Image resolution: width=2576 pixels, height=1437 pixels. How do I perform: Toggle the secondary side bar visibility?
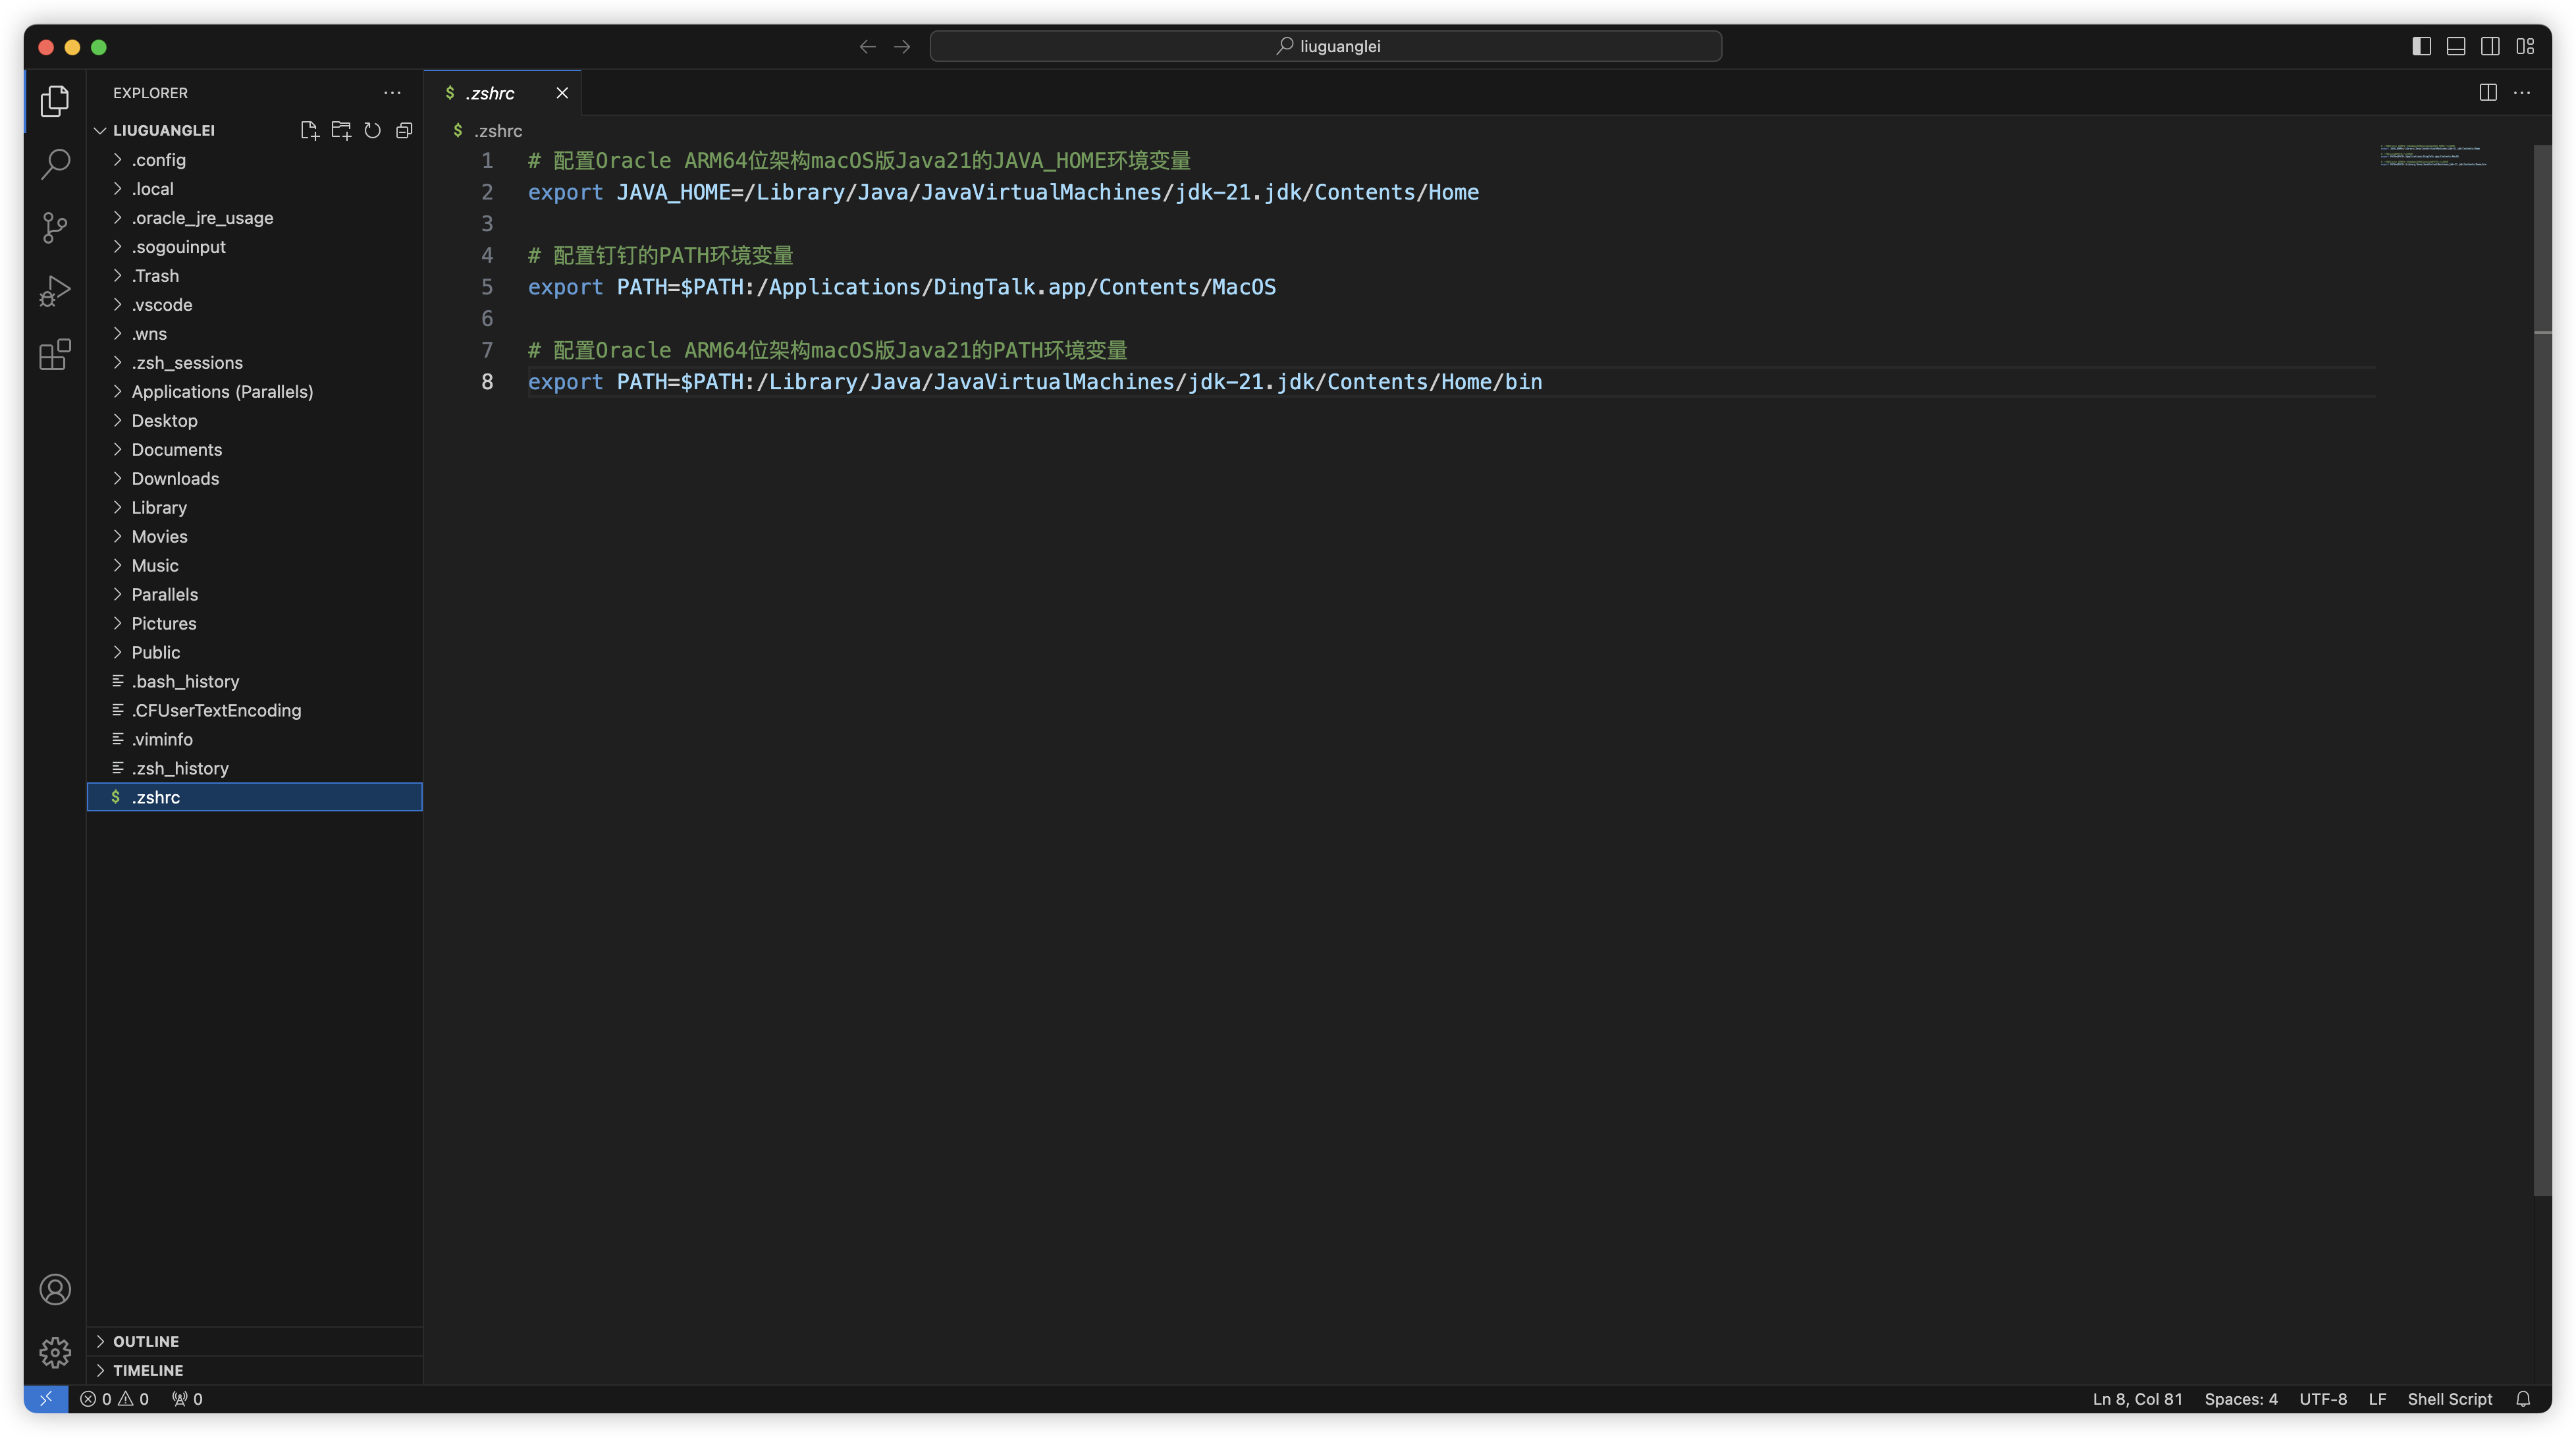[2490, 46]
